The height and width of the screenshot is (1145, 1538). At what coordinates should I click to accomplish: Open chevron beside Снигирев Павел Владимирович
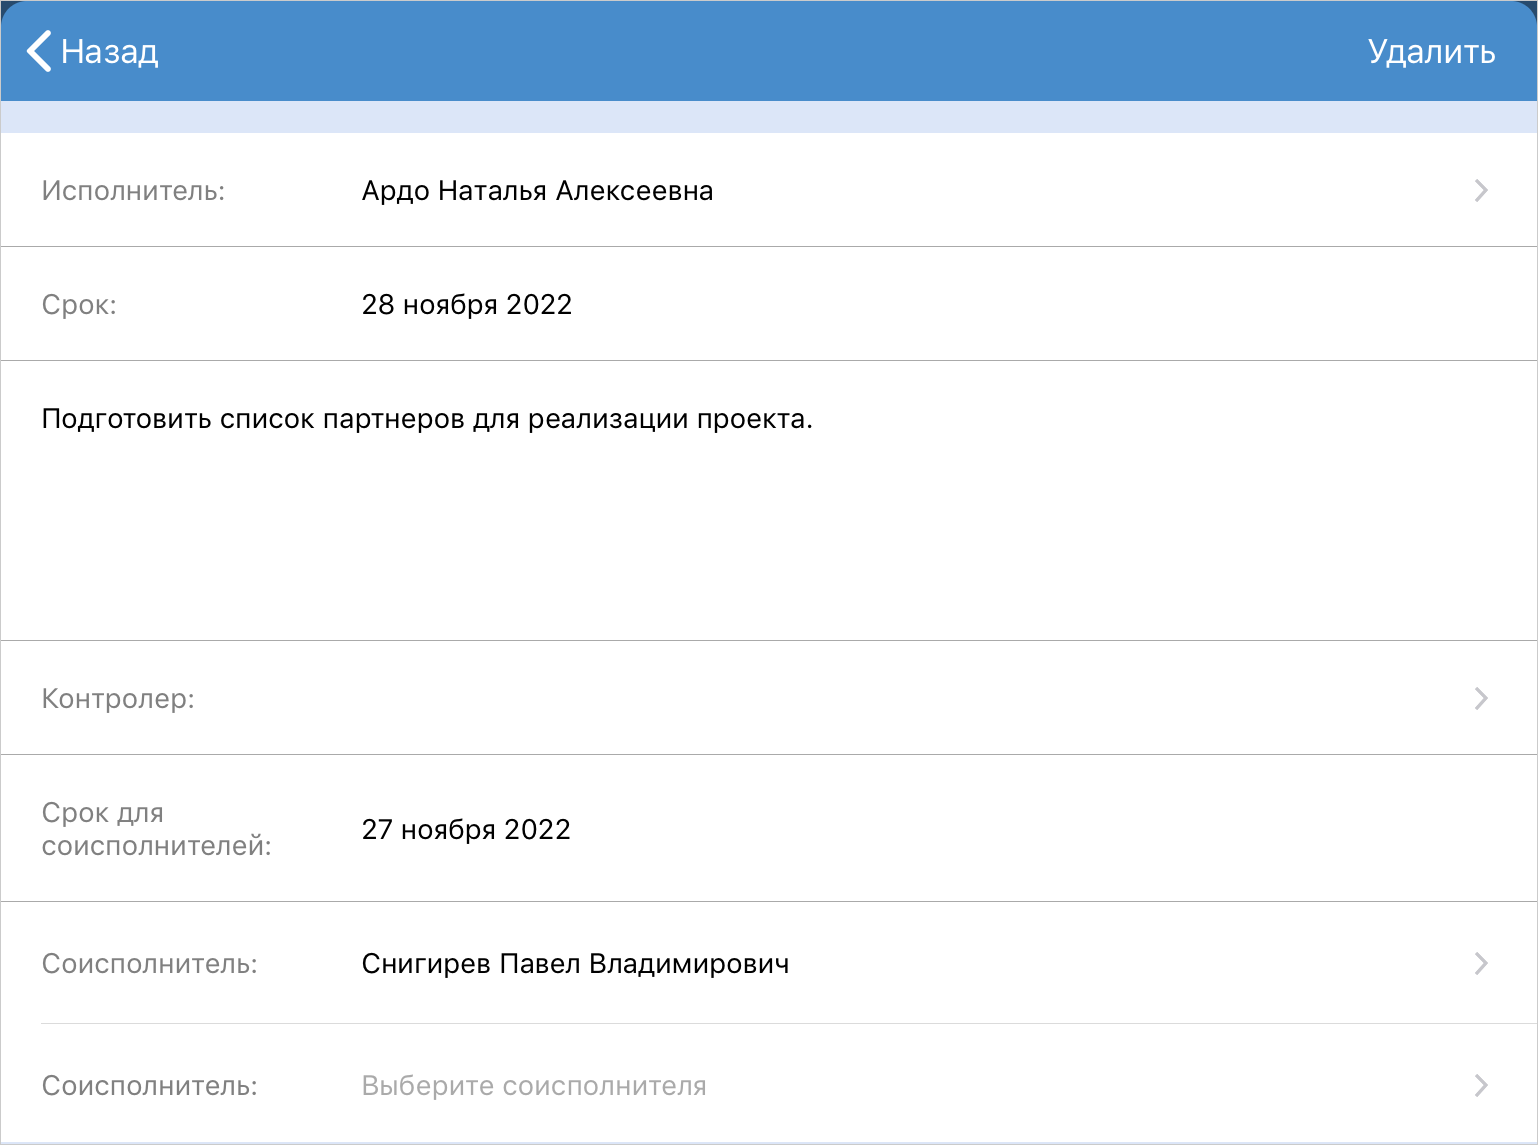1481,963
